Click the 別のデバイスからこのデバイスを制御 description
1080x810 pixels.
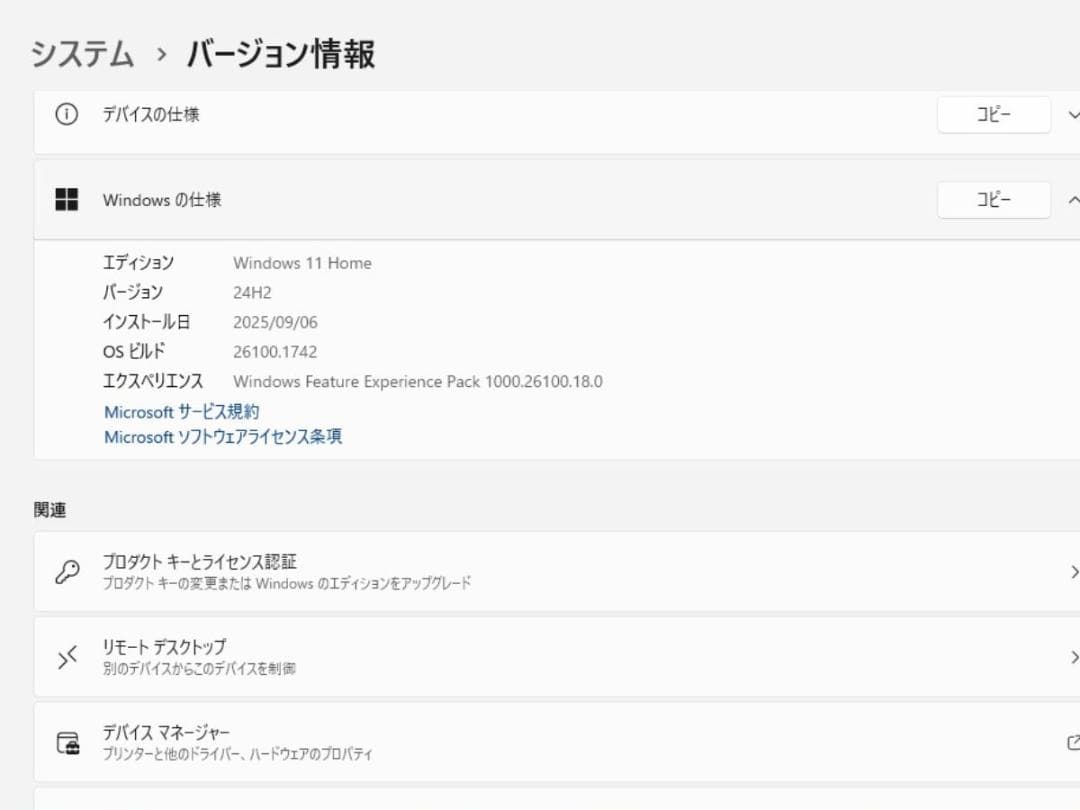tap(199, 668)
